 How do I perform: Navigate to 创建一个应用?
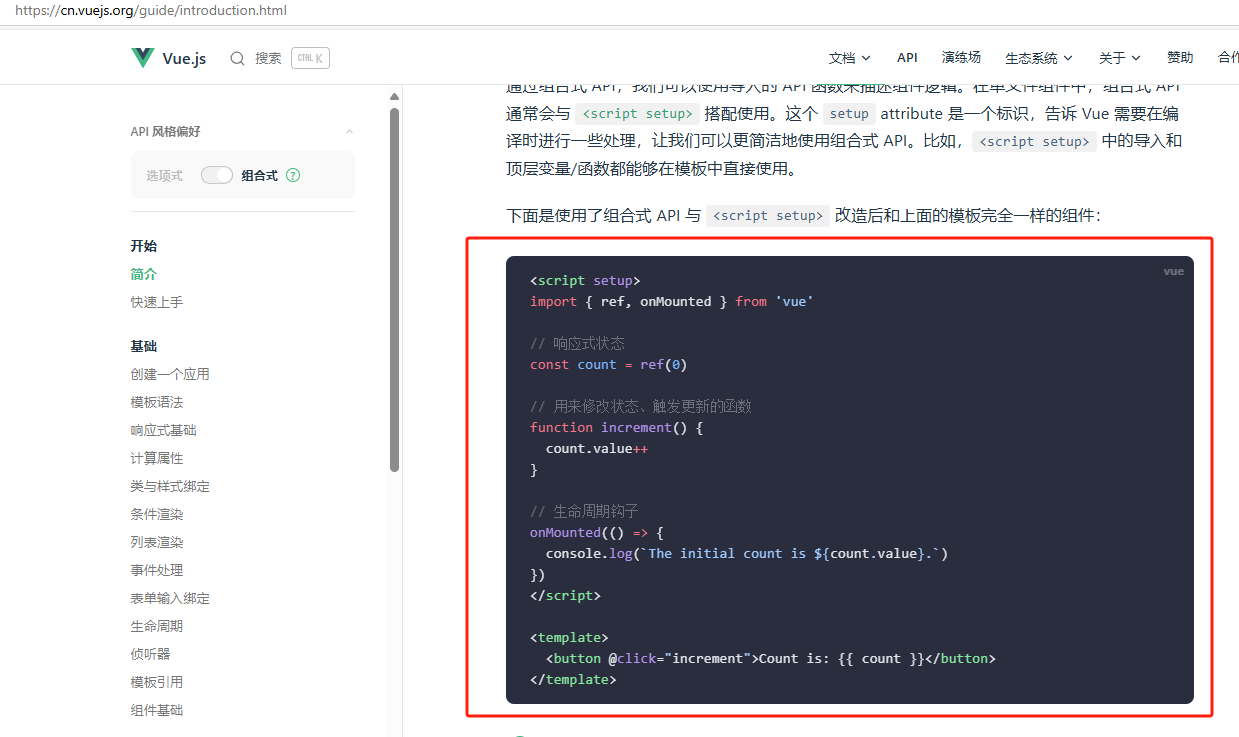pos(170,373)
